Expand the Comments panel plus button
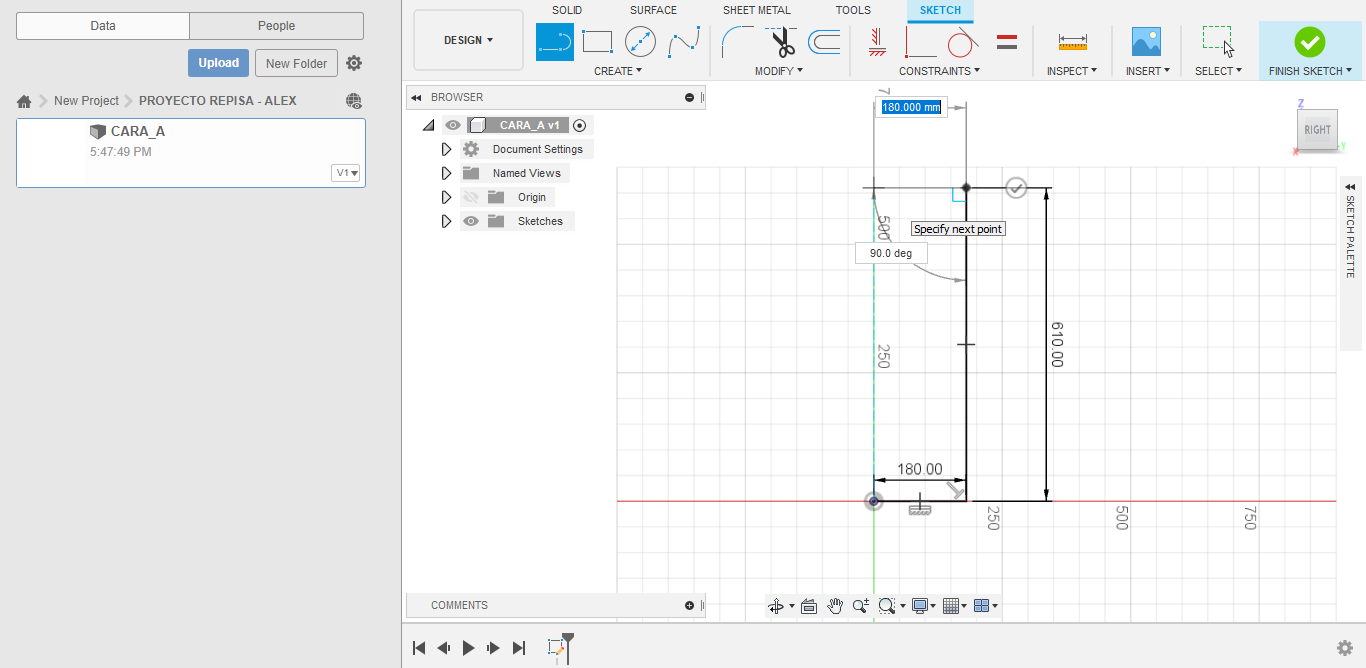Screen dimensions: 1366x668 689,605
